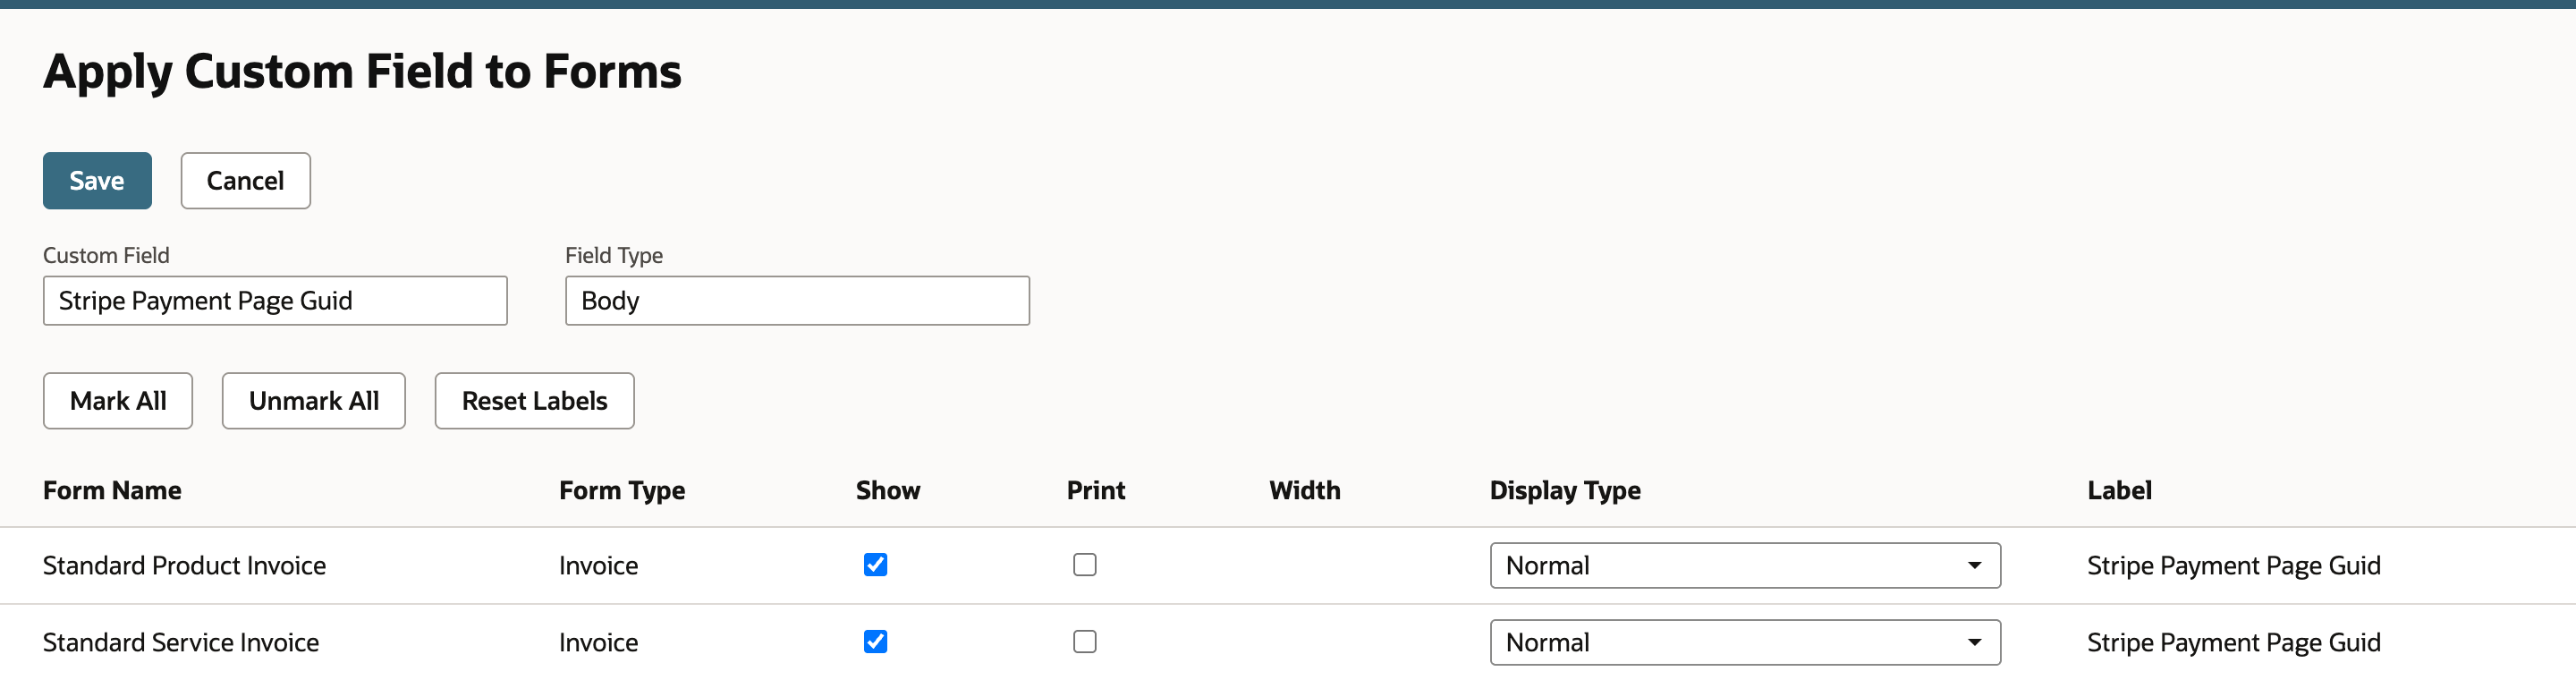
Task: Click label text in Standard Product Invoice row
Action: click(2233, 566)
